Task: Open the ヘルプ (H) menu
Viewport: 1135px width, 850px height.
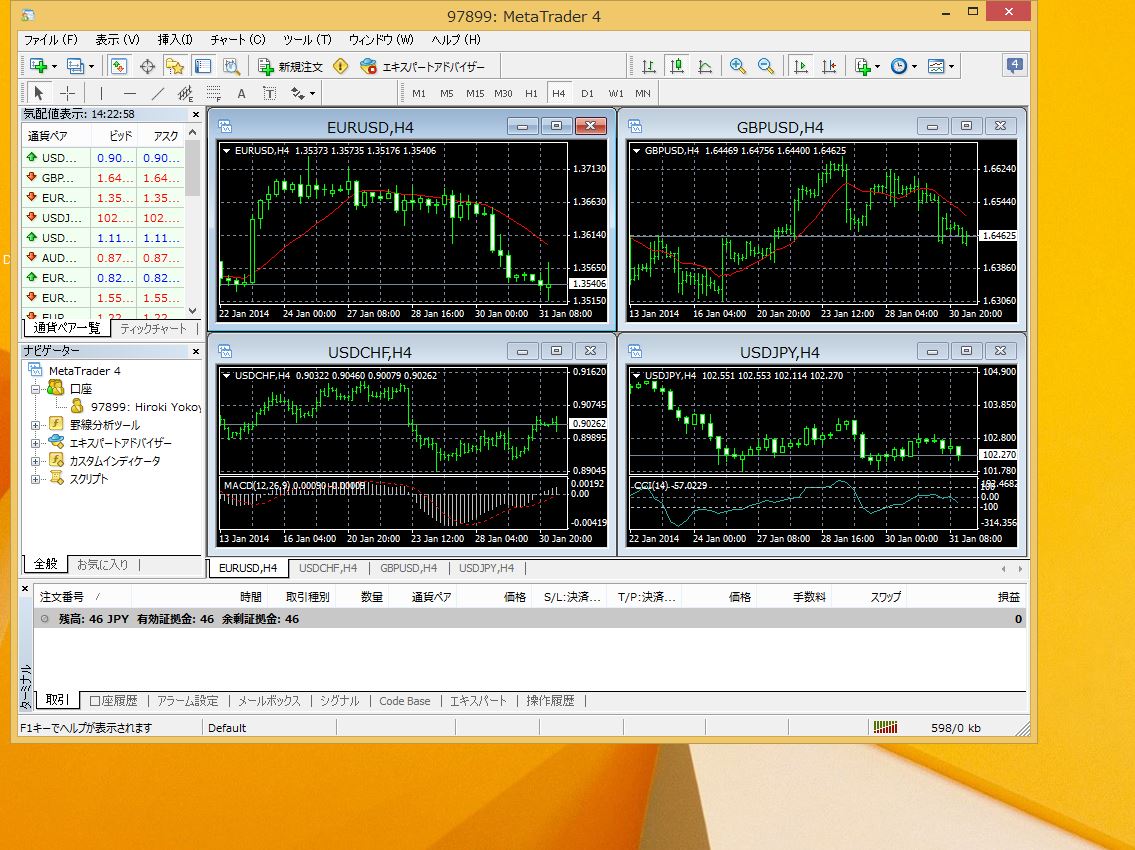Action: tap(456, 40)
